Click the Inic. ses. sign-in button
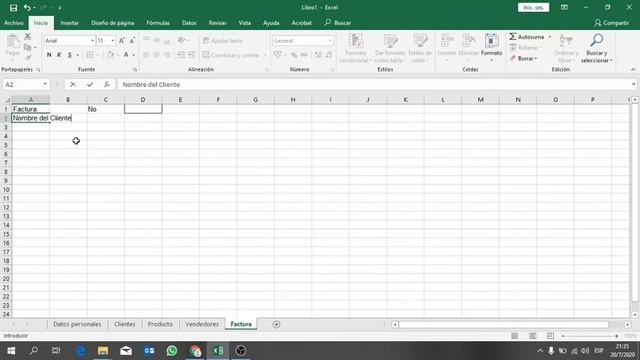The image size is (640, 360). pyautogui.click(x=533, y=8)
